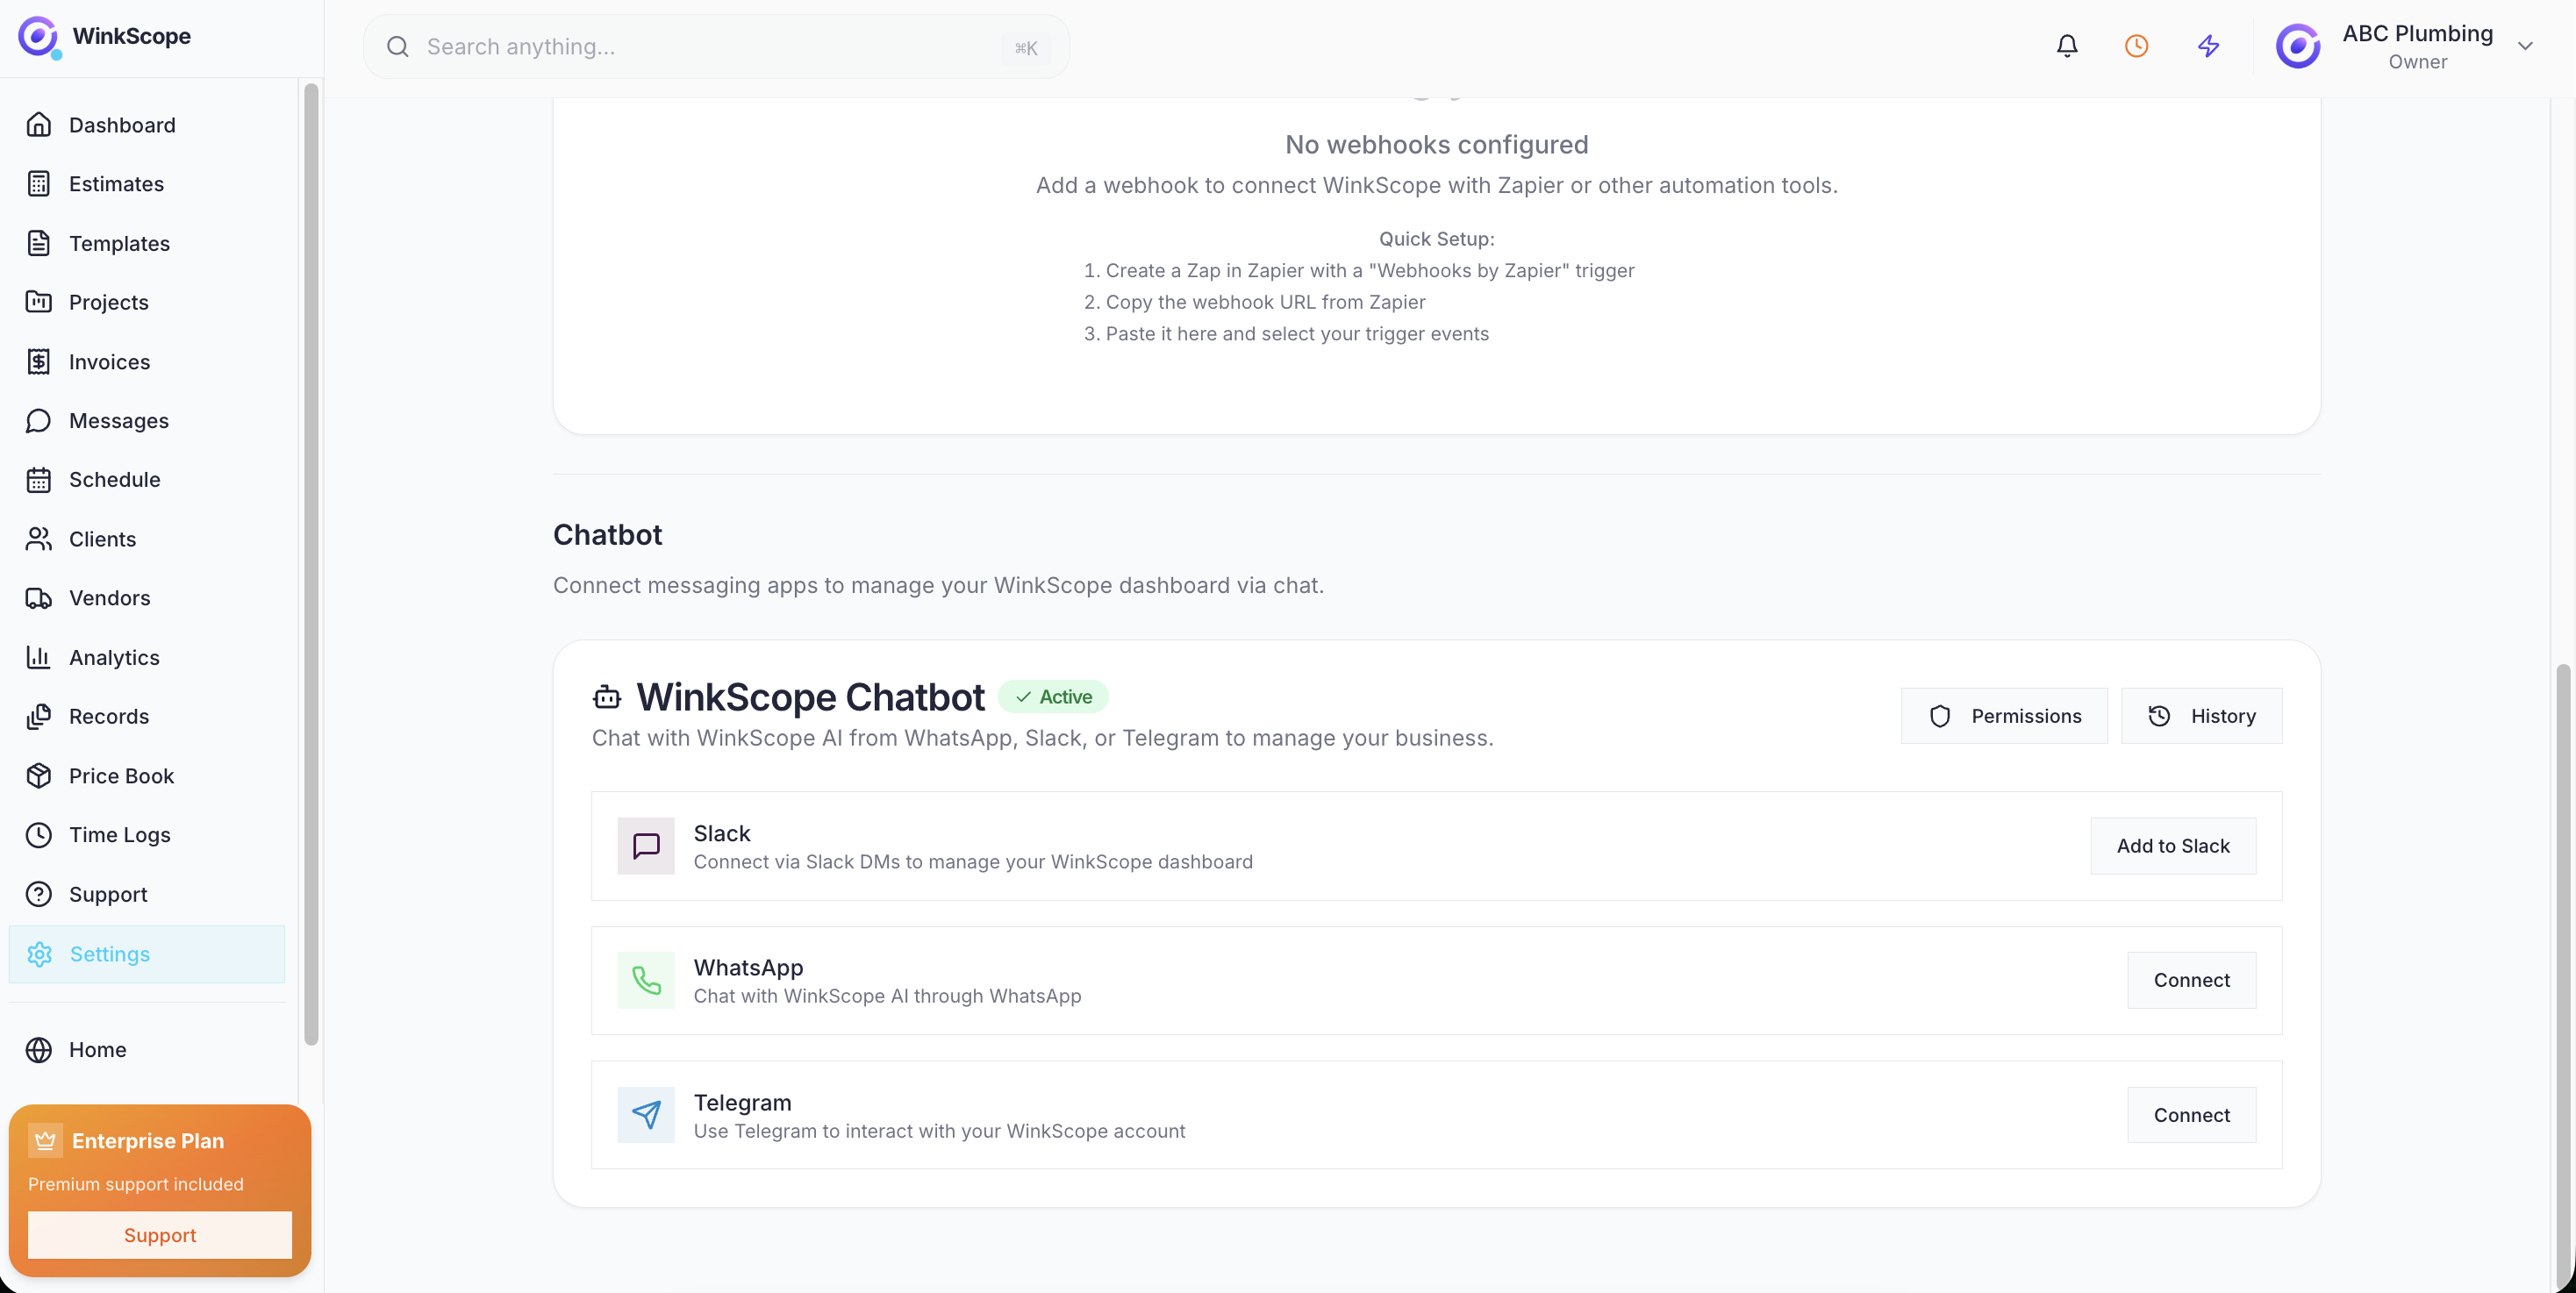
Task: Click the WinkScope logo icon
Action: (x=39, y=37)
